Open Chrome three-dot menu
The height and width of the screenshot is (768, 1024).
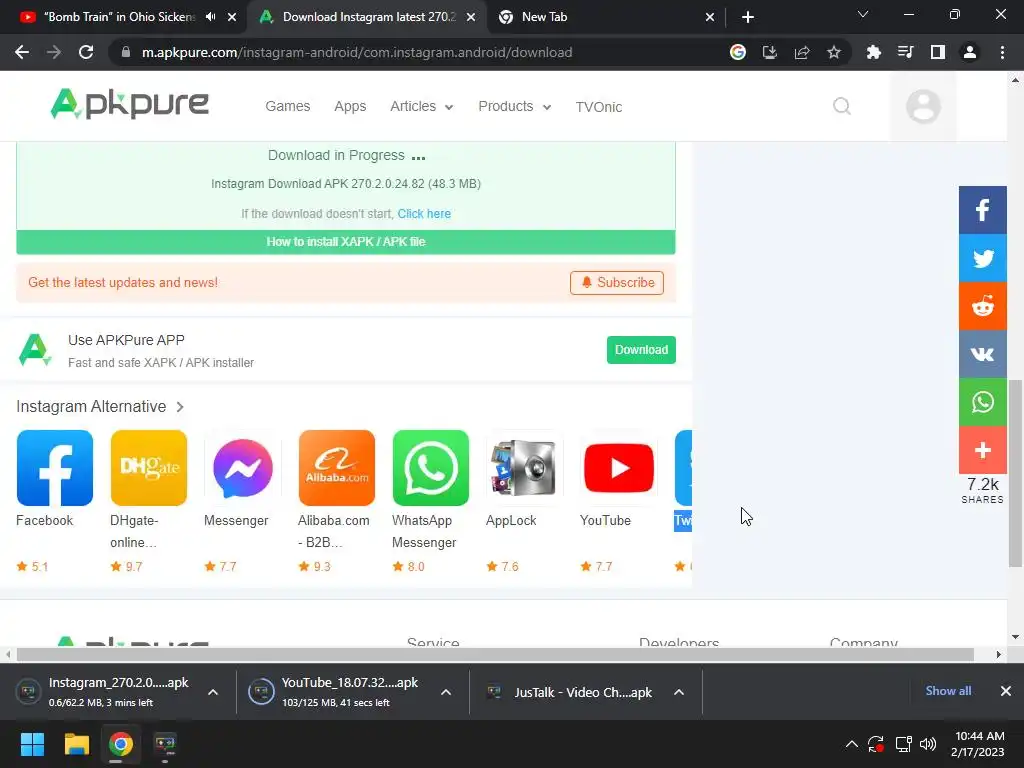click(1002, 52)
